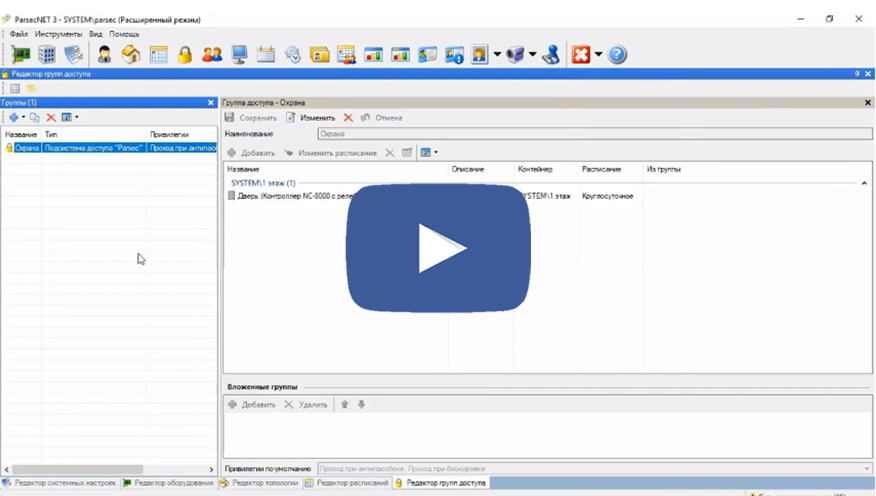Open the schedule calendar grid icon
The width and height of the screenshot is (876, 496).
(x=159, y=55)
